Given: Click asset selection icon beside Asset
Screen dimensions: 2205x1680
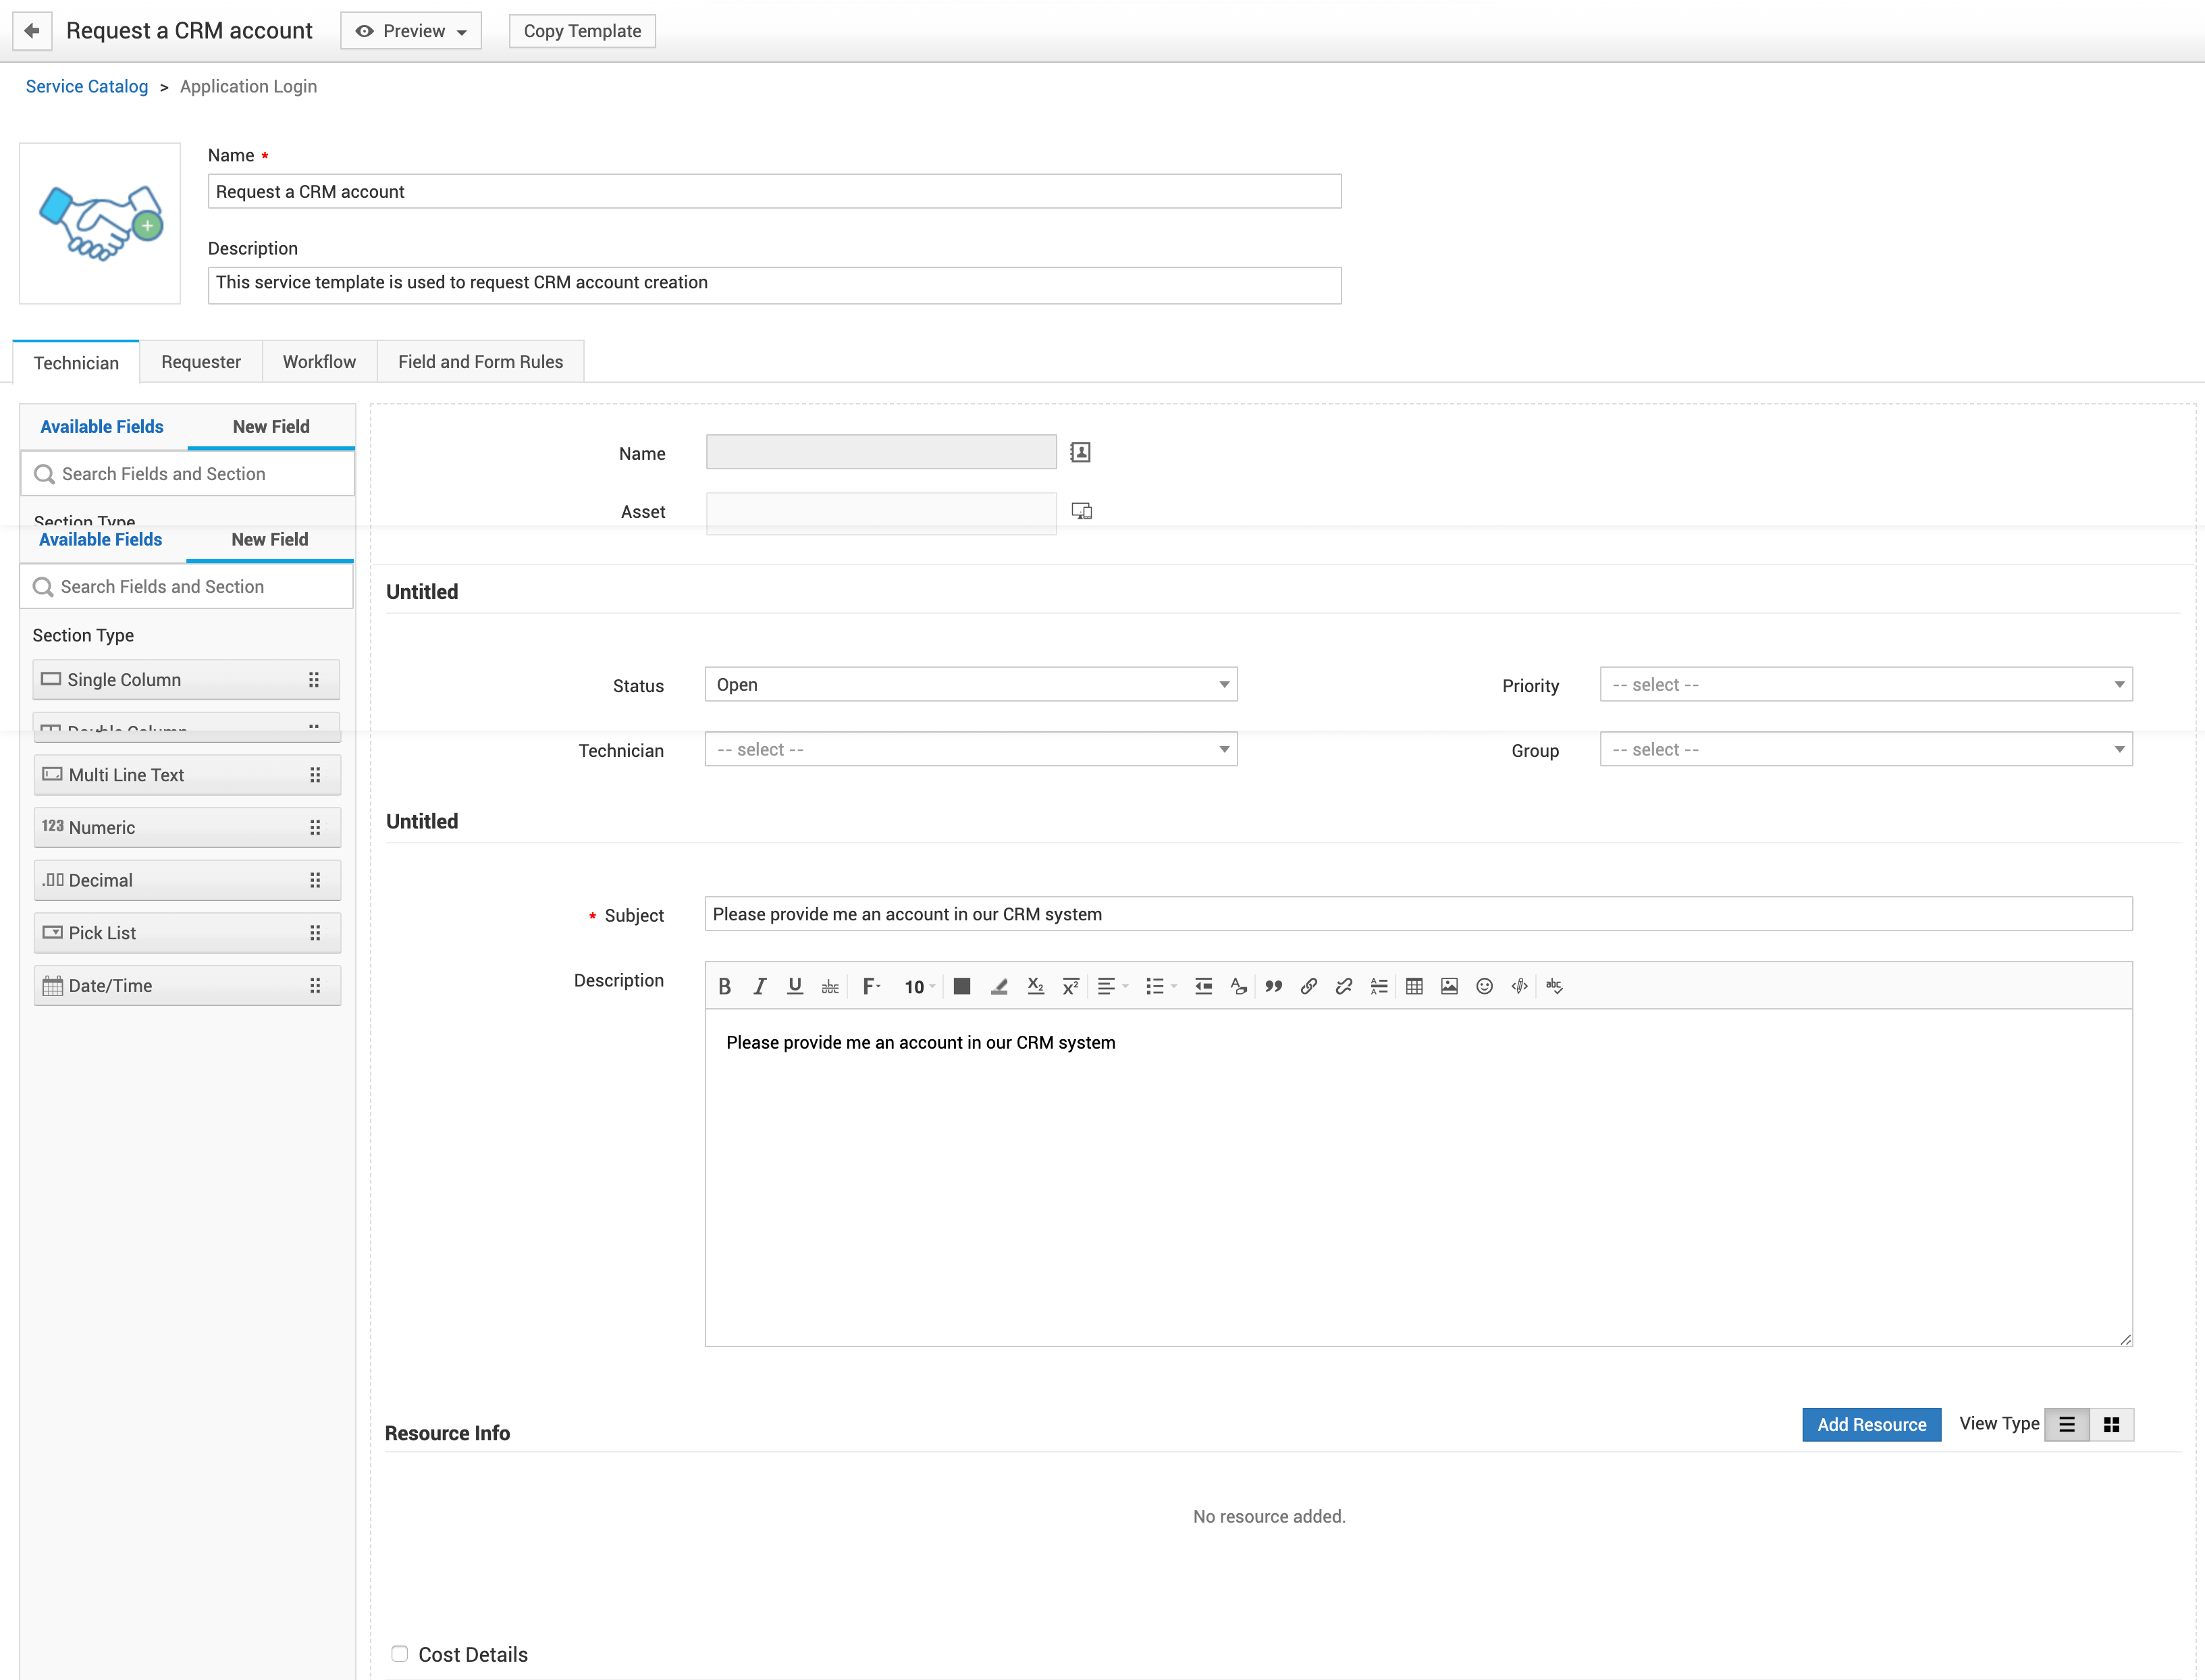Looking at the screenshot, I should point(1081,511).
